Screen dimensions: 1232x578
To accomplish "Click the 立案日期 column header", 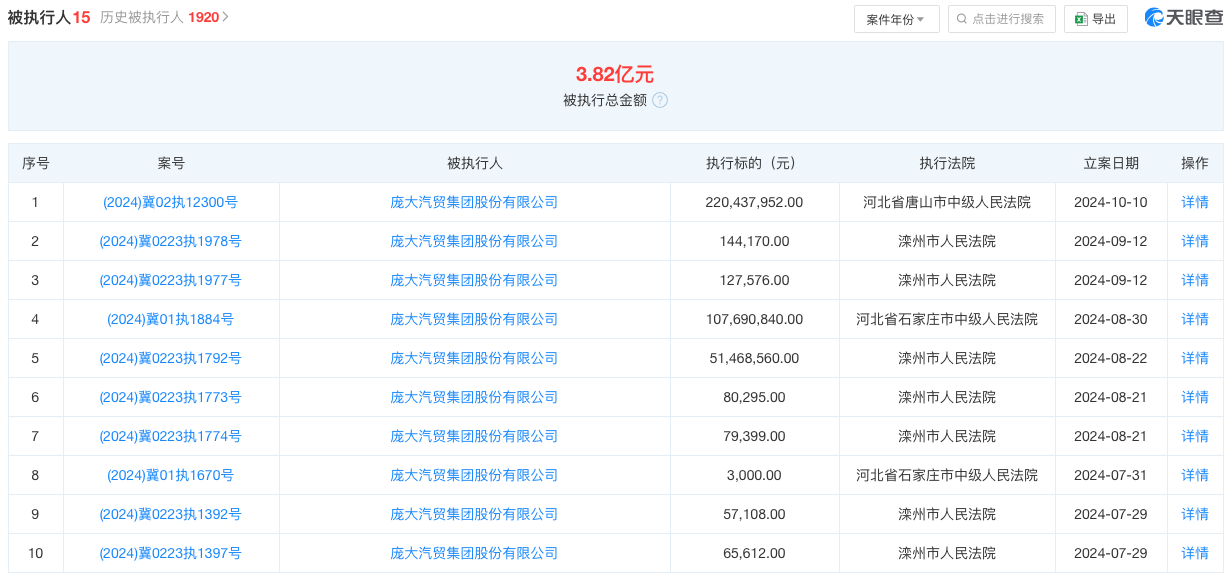I will [1111, 163].
